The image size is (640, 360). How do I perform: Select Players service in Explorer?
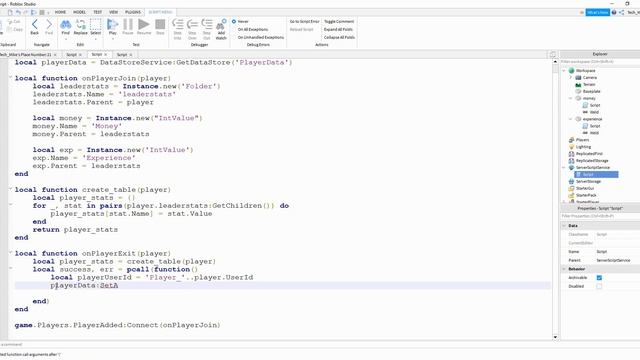click(x=579, y=140)
